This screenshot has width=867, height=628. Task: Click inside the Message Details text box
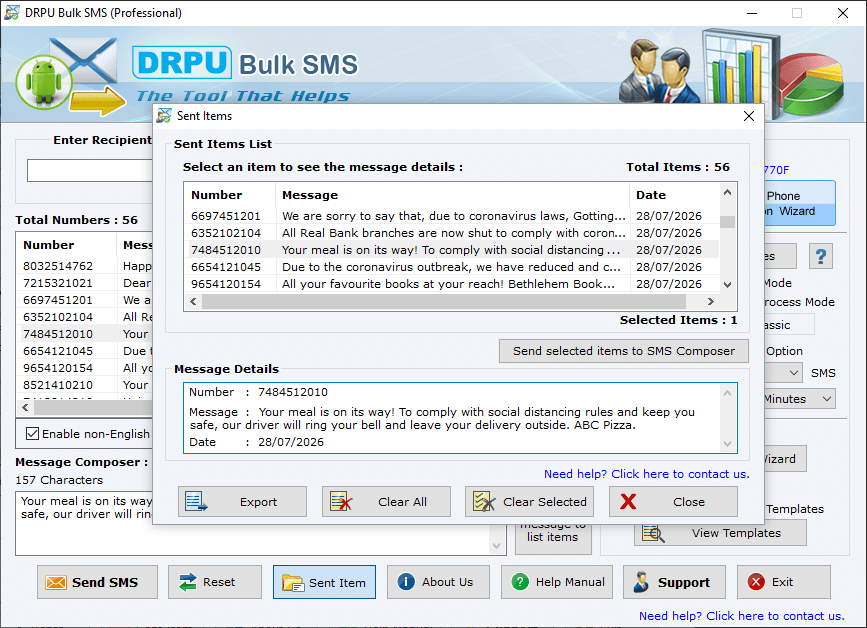click(460, 418)
